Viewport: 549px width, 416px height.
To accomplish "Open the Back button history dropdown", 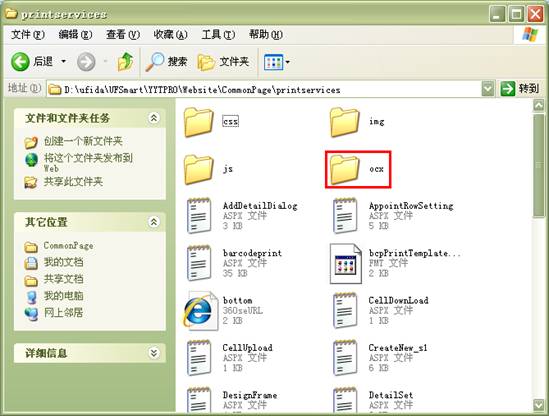I will point(63,62).
